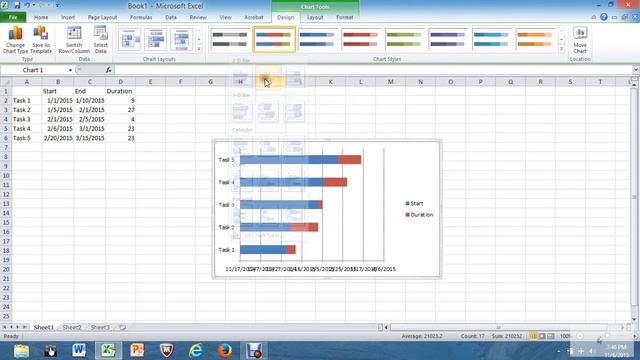Image resolution: width=640 pixels, height=360 pixels.
Task: Click the Start legend entry in chart
Action: tap(414, 203)
